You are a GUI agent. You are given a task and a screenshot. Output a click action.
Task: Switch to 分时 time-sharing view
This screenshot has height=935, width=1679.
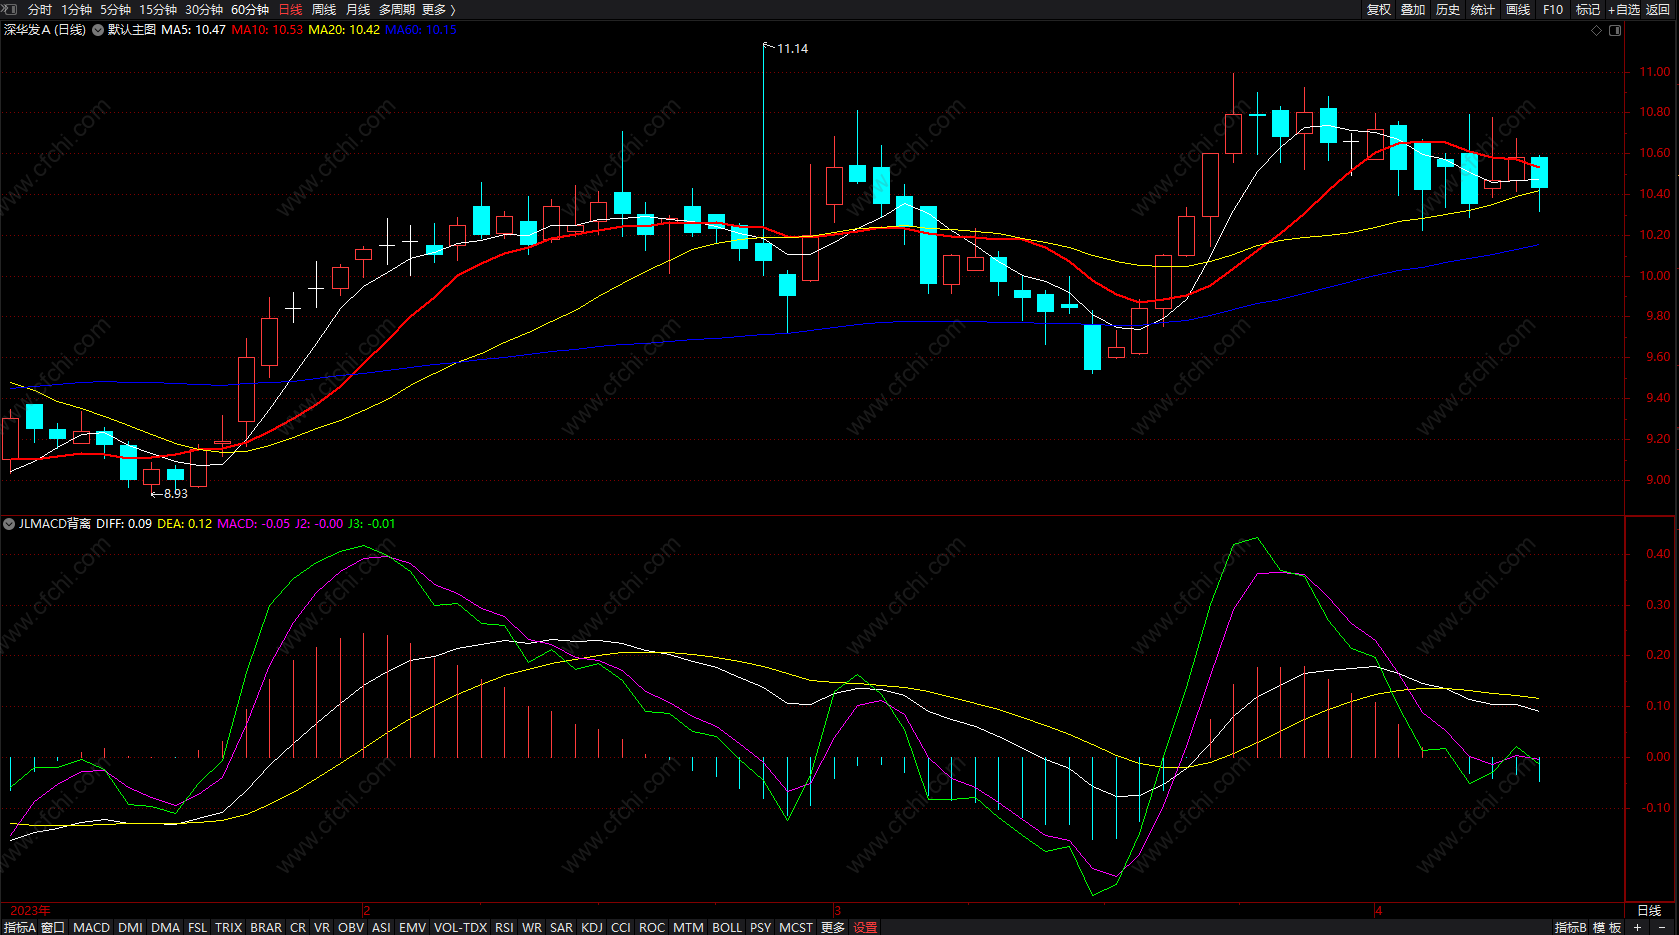[x=40, y=10]
